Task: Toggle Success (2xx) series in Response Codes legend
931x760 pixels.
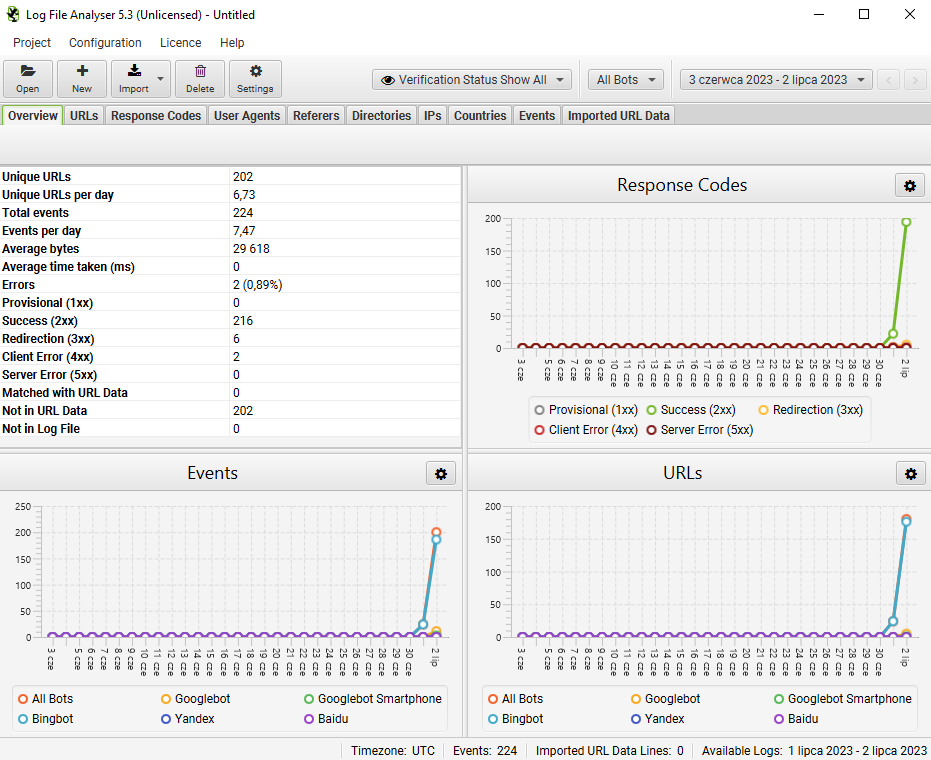Action: tap(691, 410)
